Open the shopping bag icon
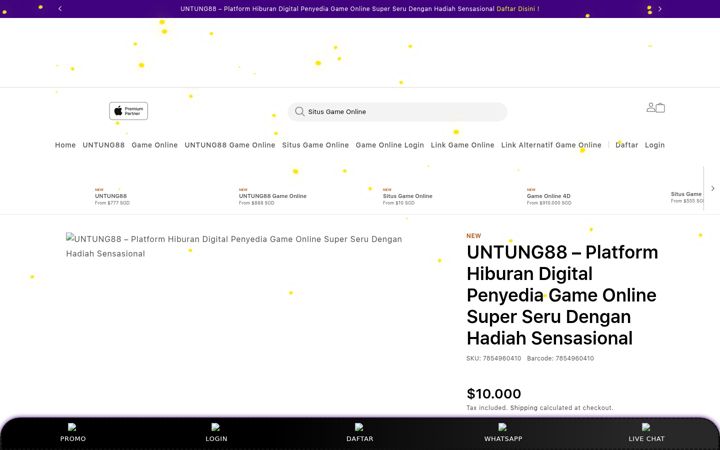This screenshot has width=720, height=450. coord(660,108)
